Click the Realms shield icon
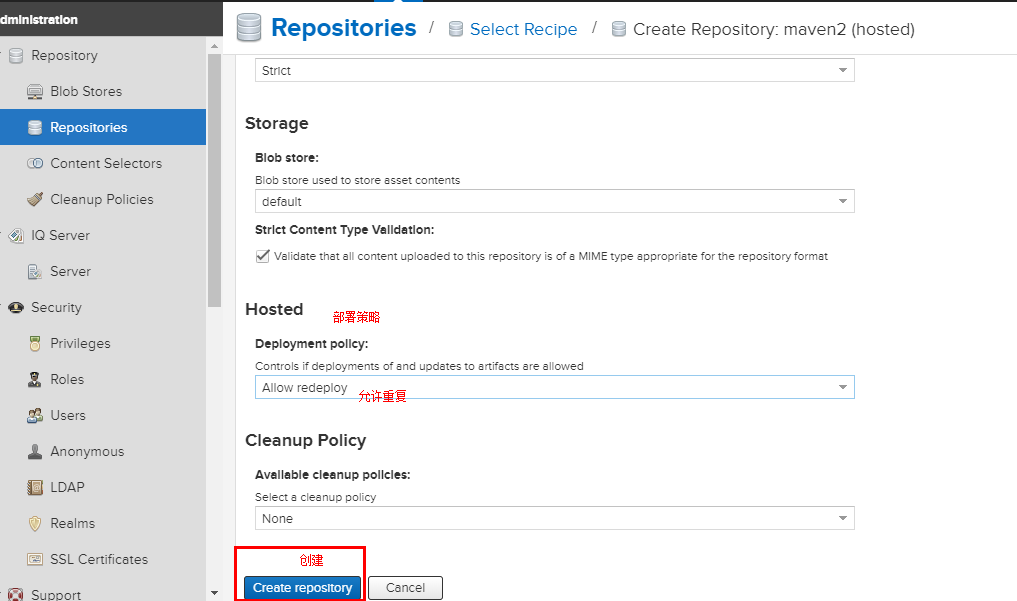Image resolution: width=1017 pixels, height=601 pixels. tap(35, 524)
